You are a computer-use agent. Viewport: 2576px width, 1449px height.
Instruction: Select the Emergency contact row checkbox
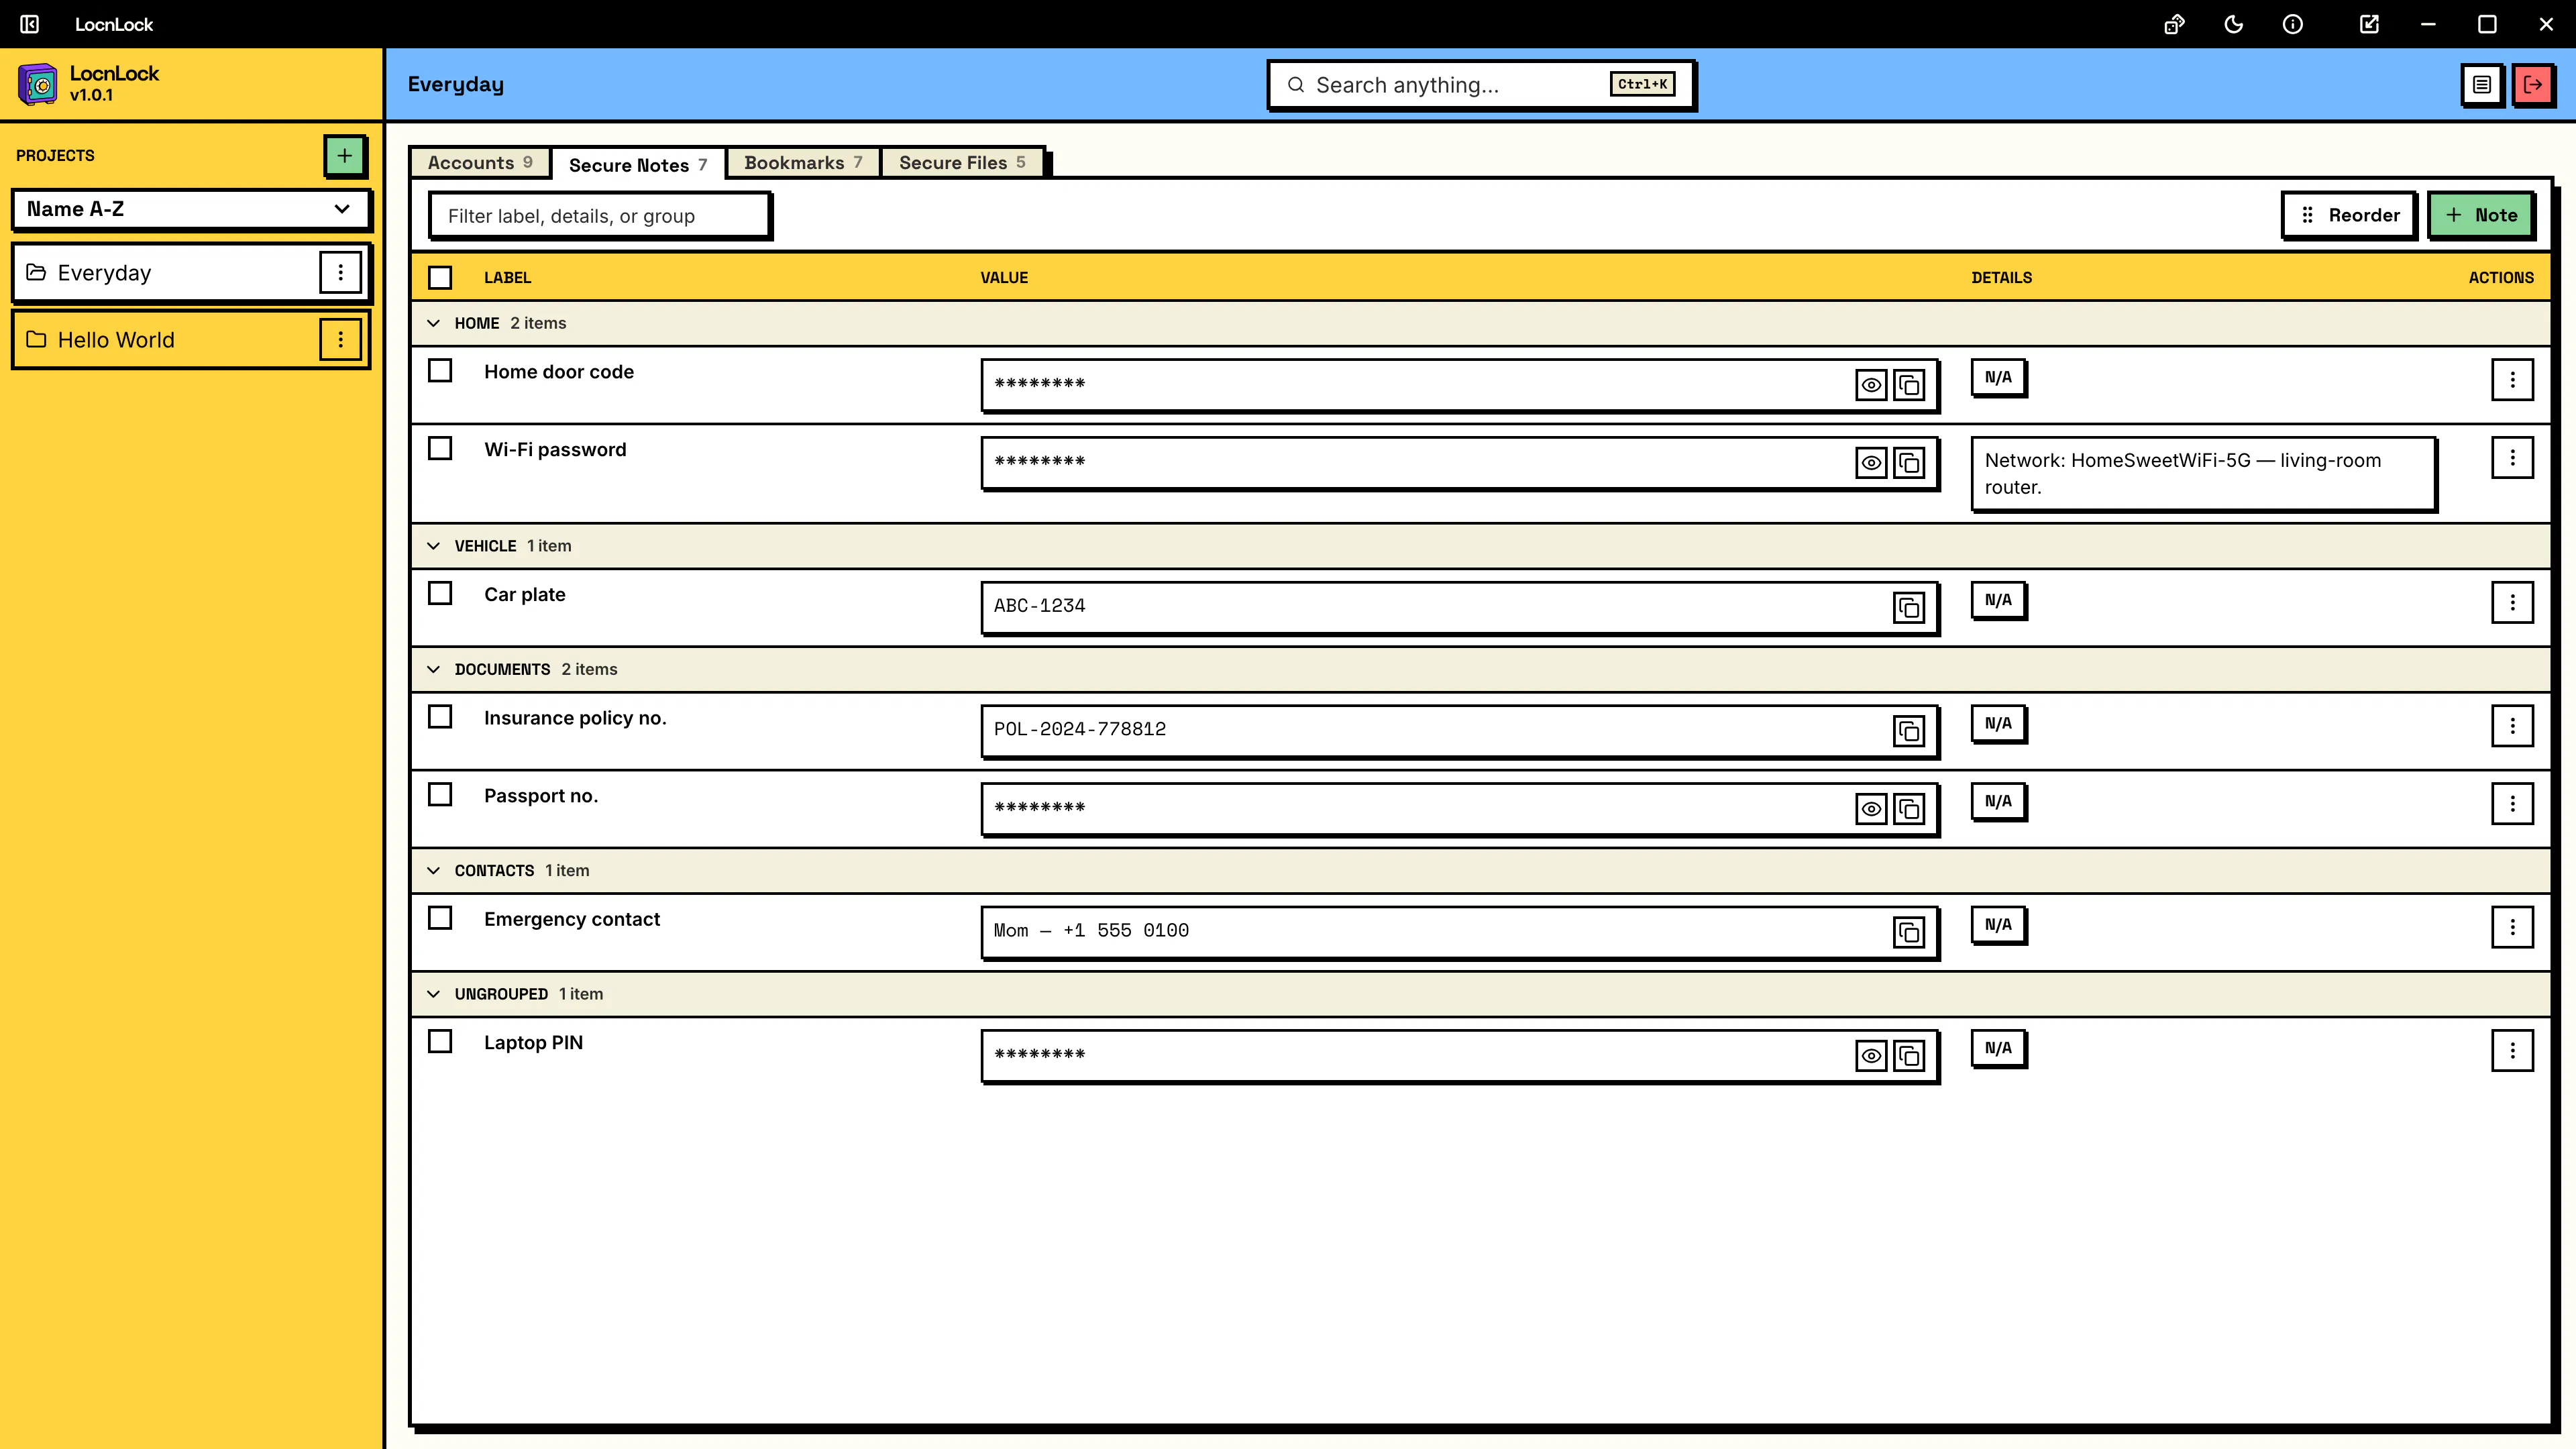(x=440, y=918)
